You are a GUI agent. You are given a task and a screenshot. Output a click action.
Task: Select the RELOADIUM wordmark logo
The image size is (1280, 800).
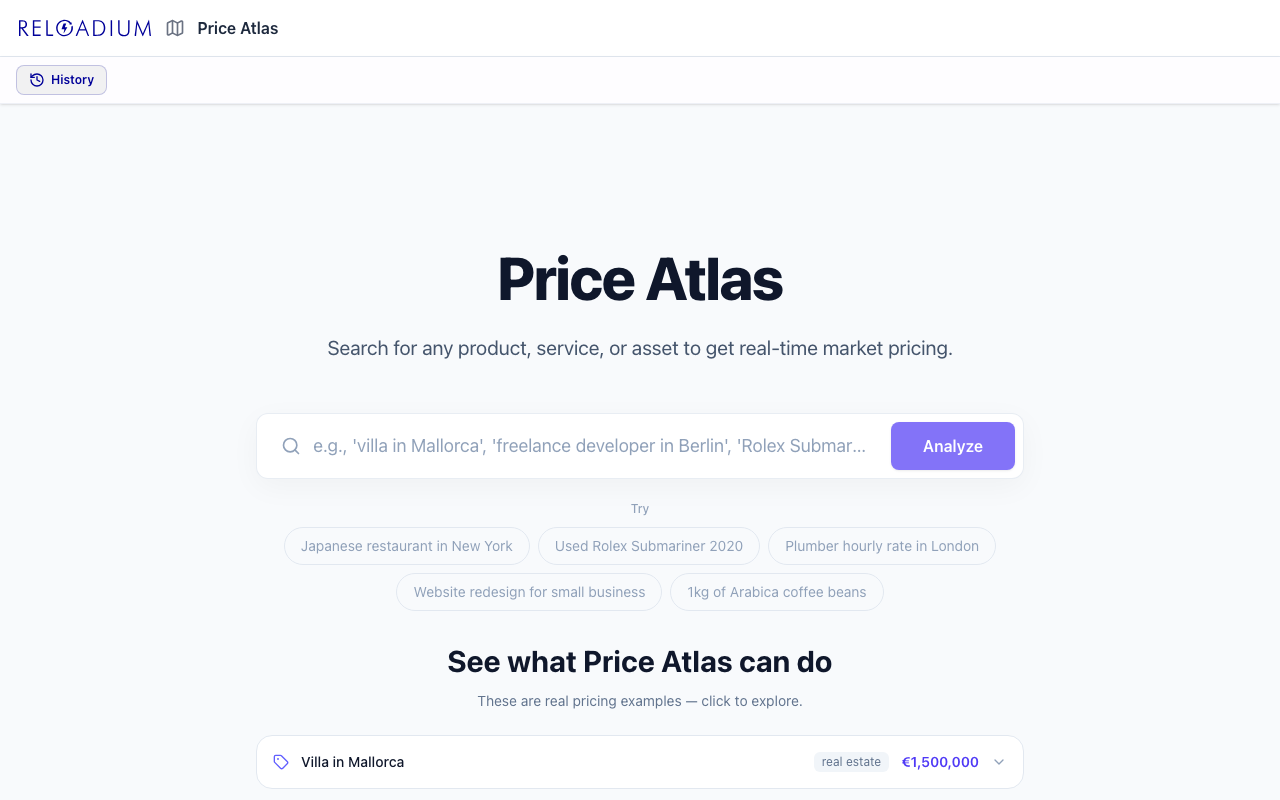pyautogui.click(x=84, y=28)
